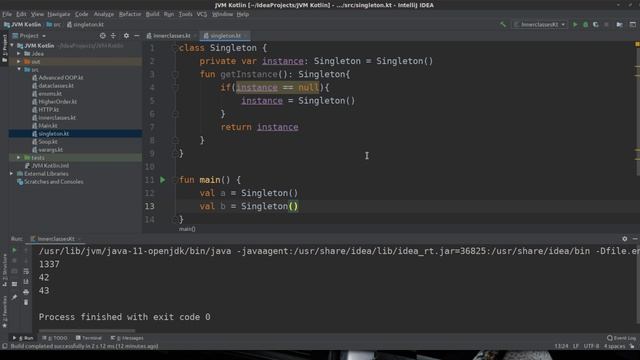Viewport: 640px width, 360px height.
Task: Open the TODO tool window button
Action: pyautogui.click(x=55, y=338)
